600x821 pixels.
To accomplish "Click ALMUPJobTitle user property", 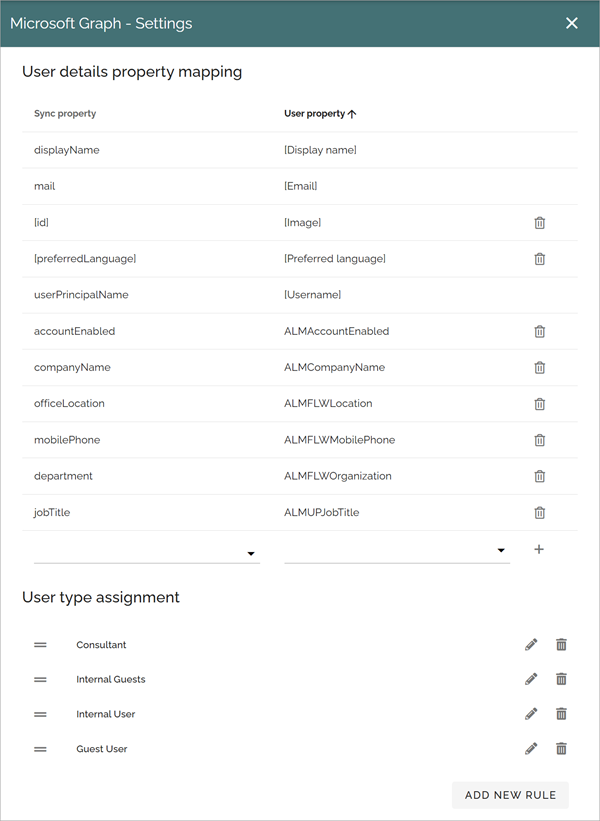I will click(321, 513).
